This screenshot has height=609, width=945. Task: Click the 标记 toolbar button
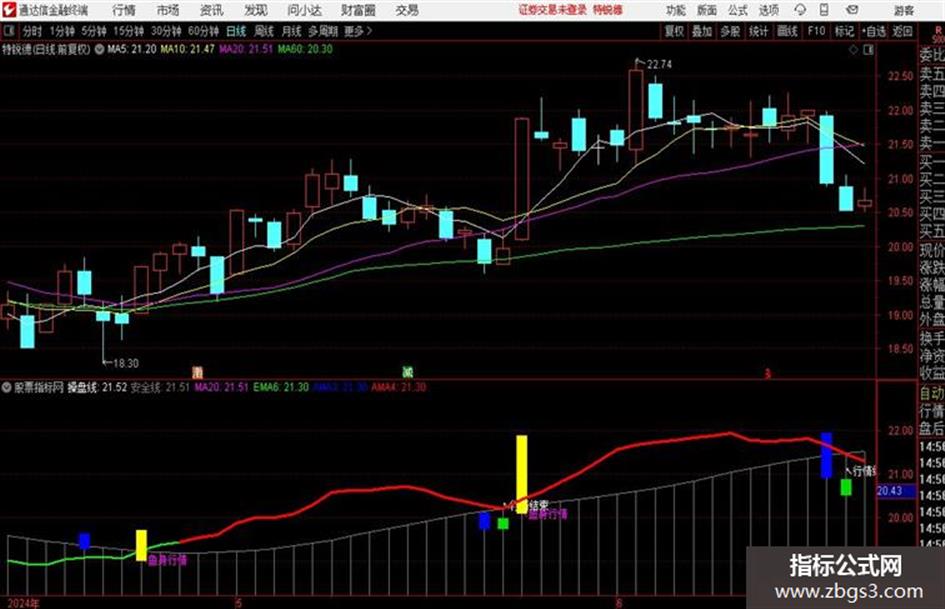844,31
